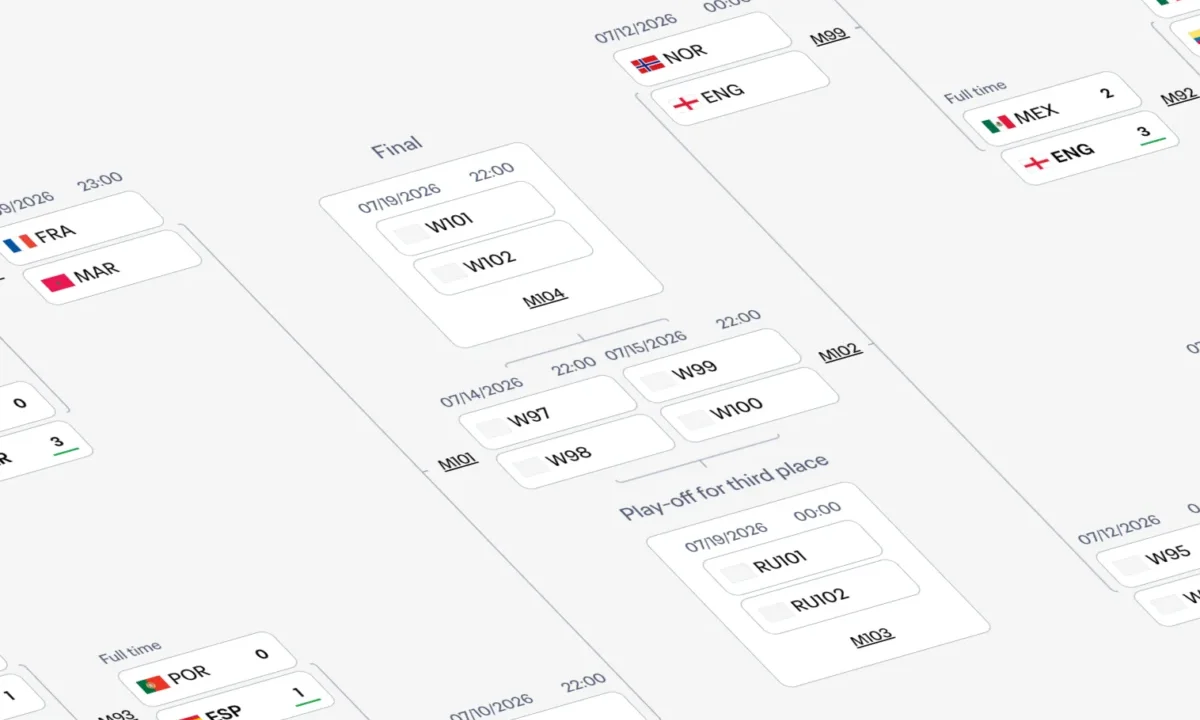Open the M103 third place match link

click(x=872, y=637)
